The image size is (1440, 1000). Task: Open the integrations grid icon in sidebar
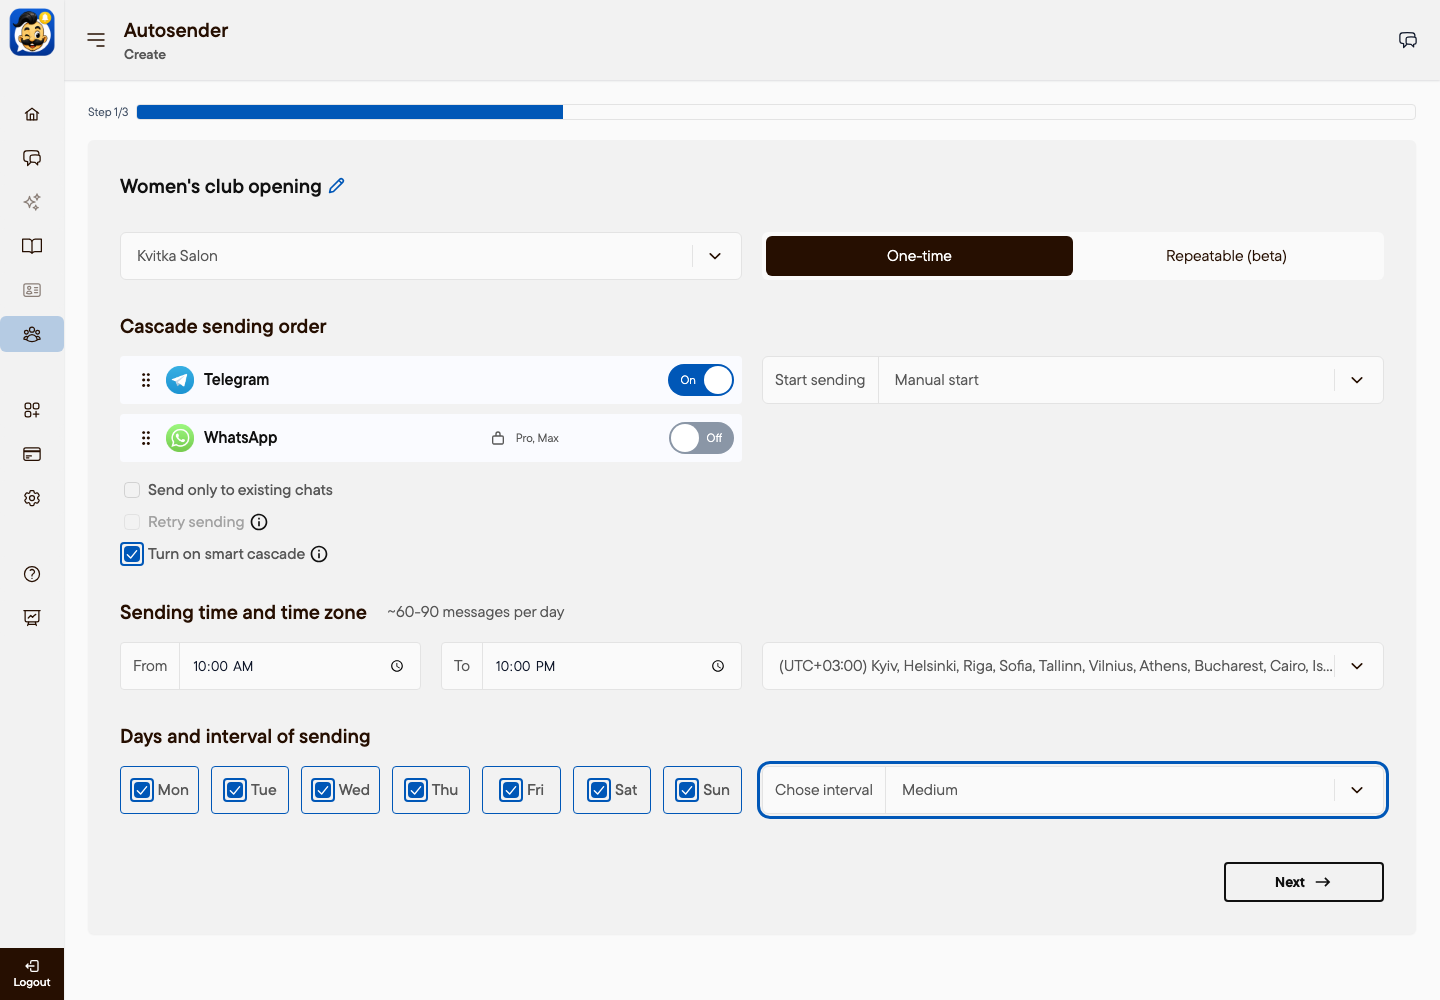32,410
